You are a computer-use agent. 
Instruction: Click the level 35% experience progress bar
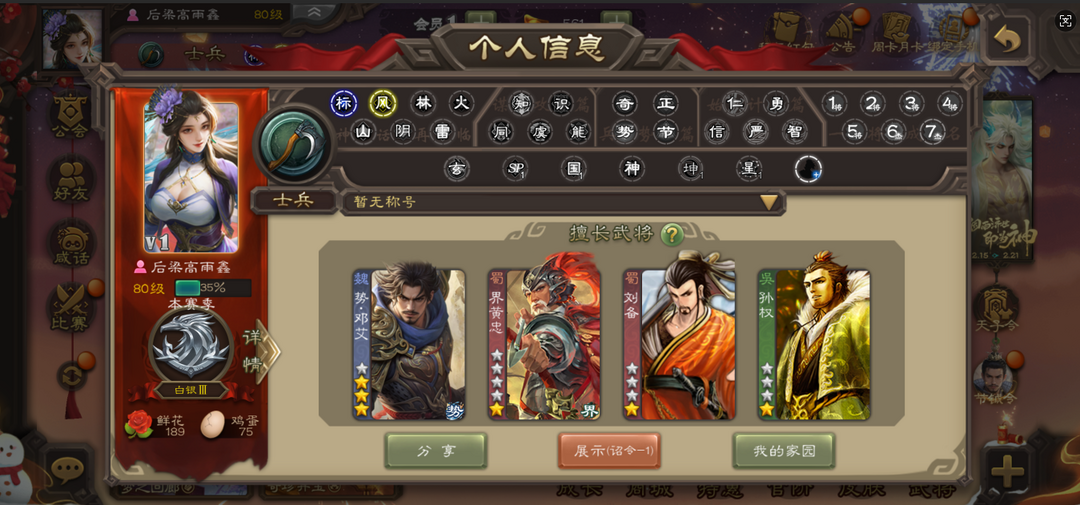coord(213,288)
